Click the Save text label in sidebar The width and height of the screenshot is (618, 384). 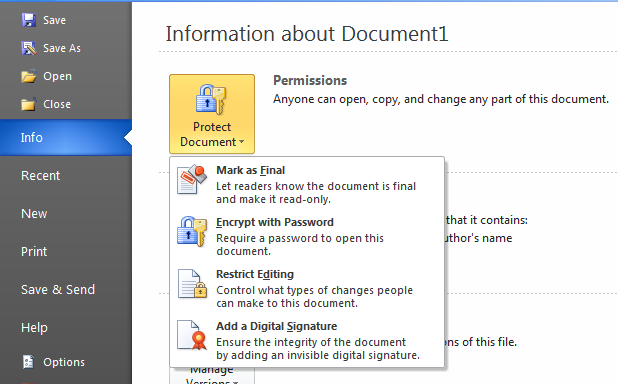(x=54, y=20)
